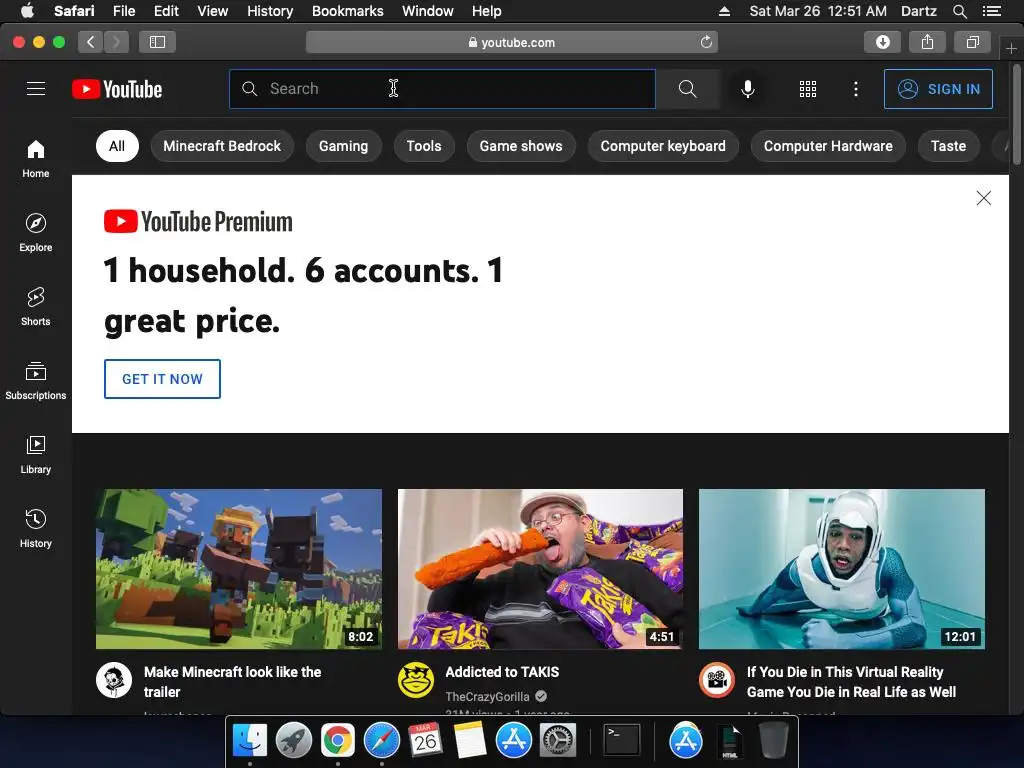This screenshot has height=768, width=1024.
Task: Select the Game shows chip
Action: tap(521, 146)
